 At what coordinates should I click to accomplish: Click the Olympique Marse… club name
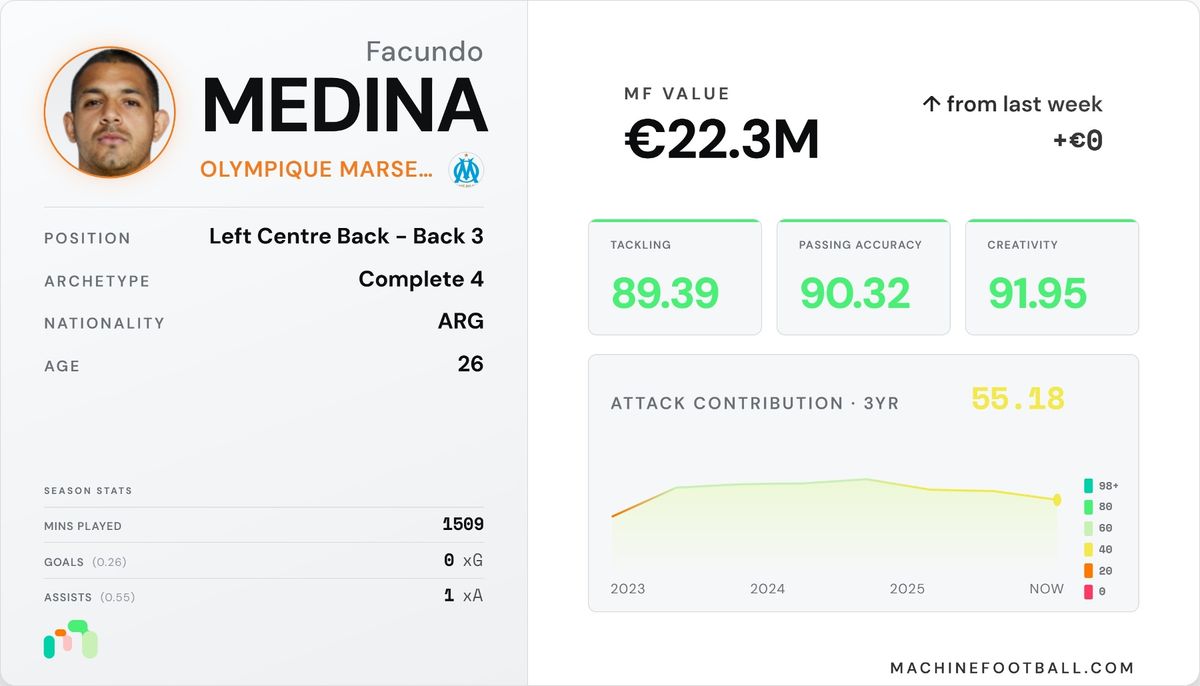point(316,170)
